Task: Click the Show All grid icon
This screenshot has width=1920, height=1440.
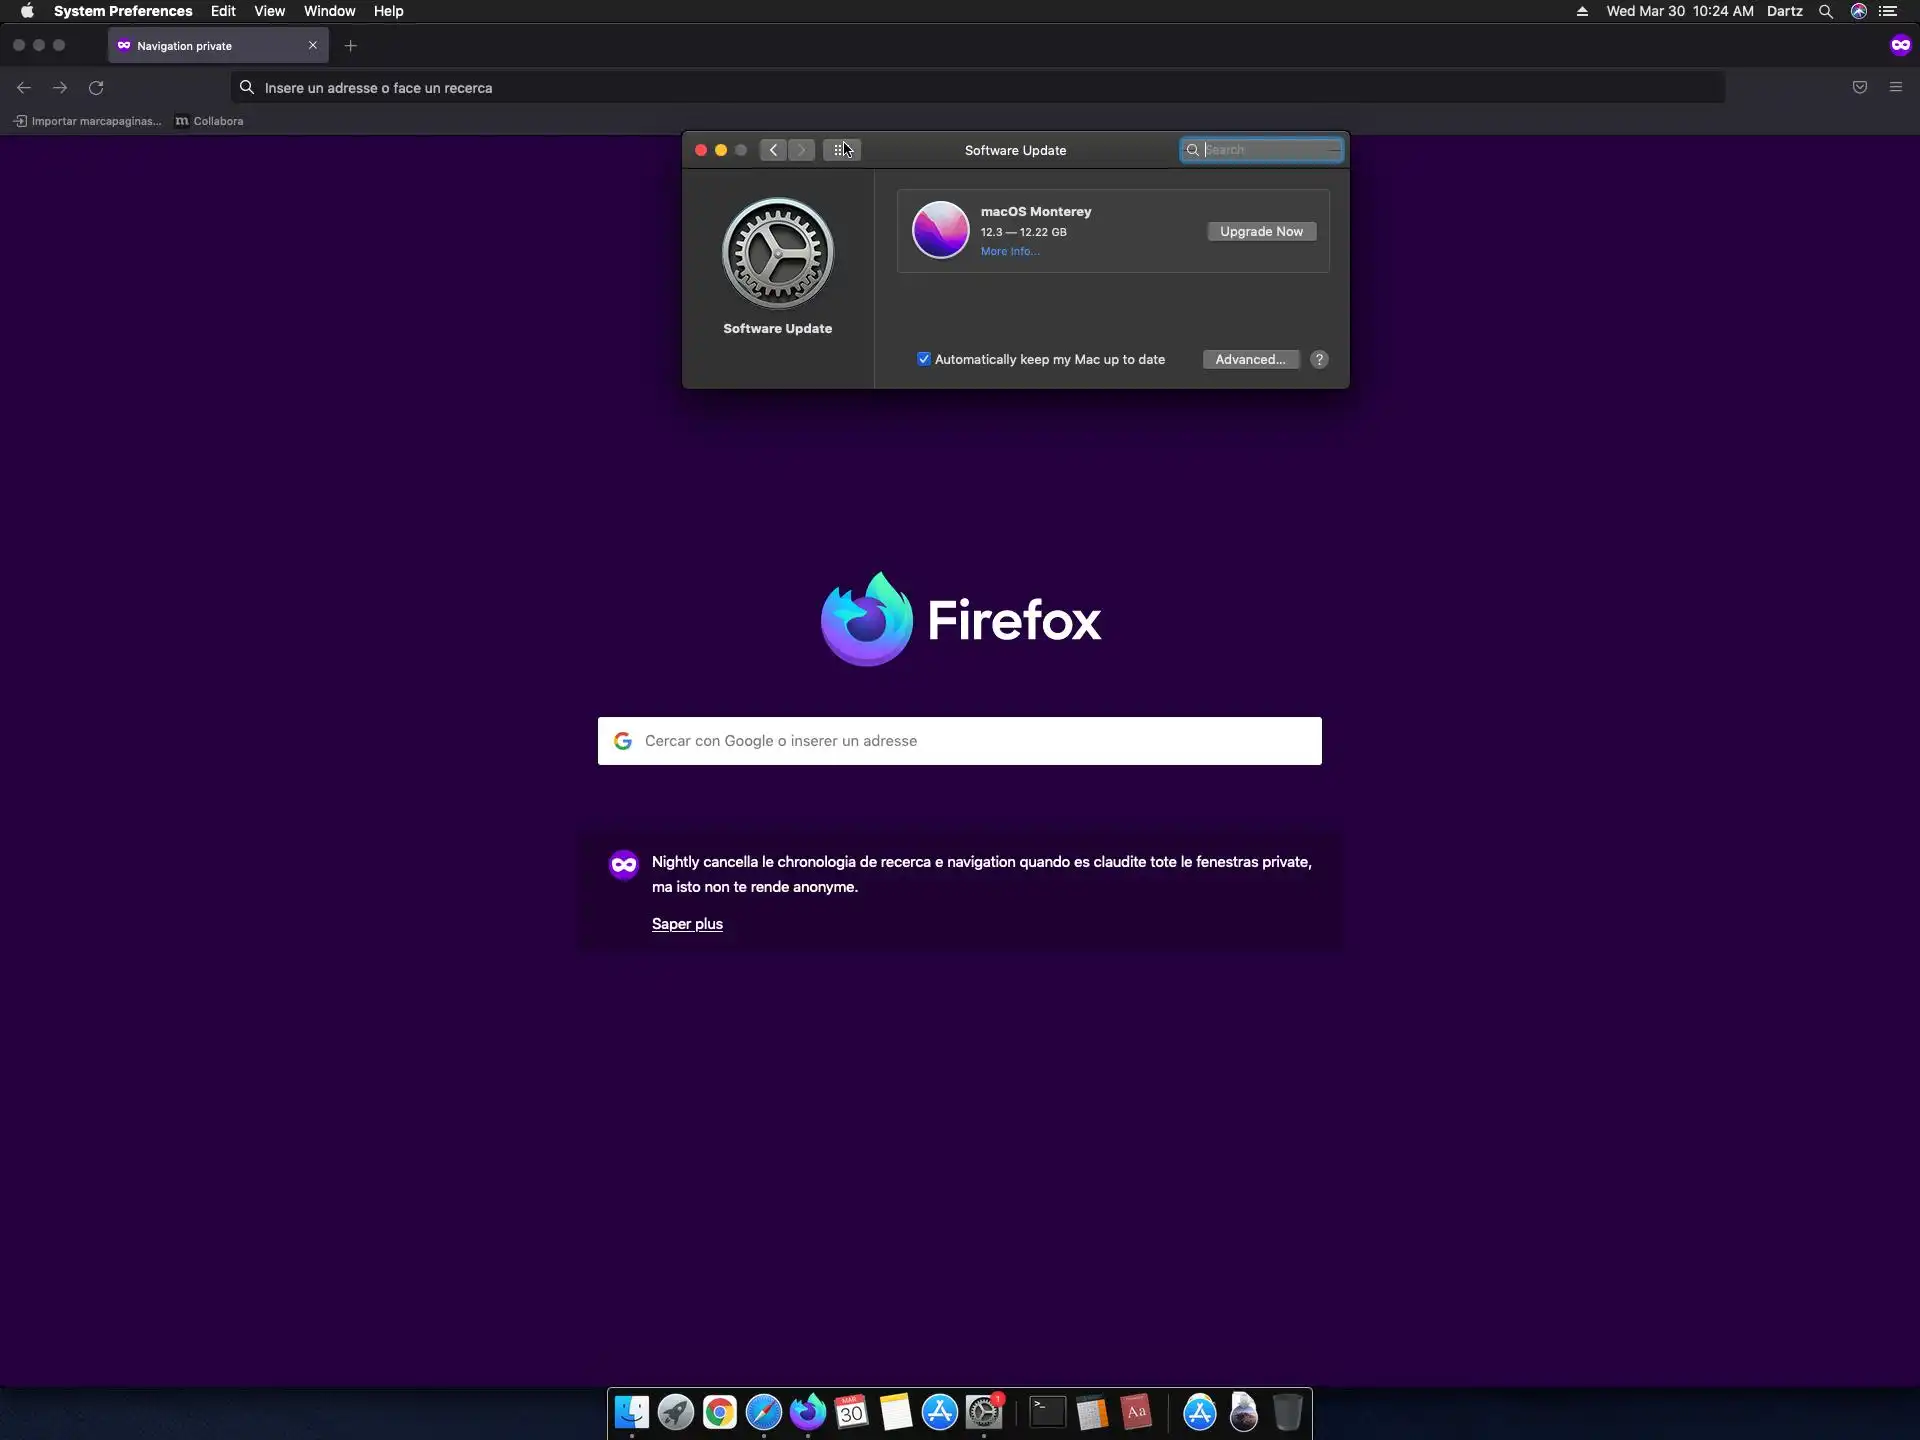Action: (x=841, y=150)
